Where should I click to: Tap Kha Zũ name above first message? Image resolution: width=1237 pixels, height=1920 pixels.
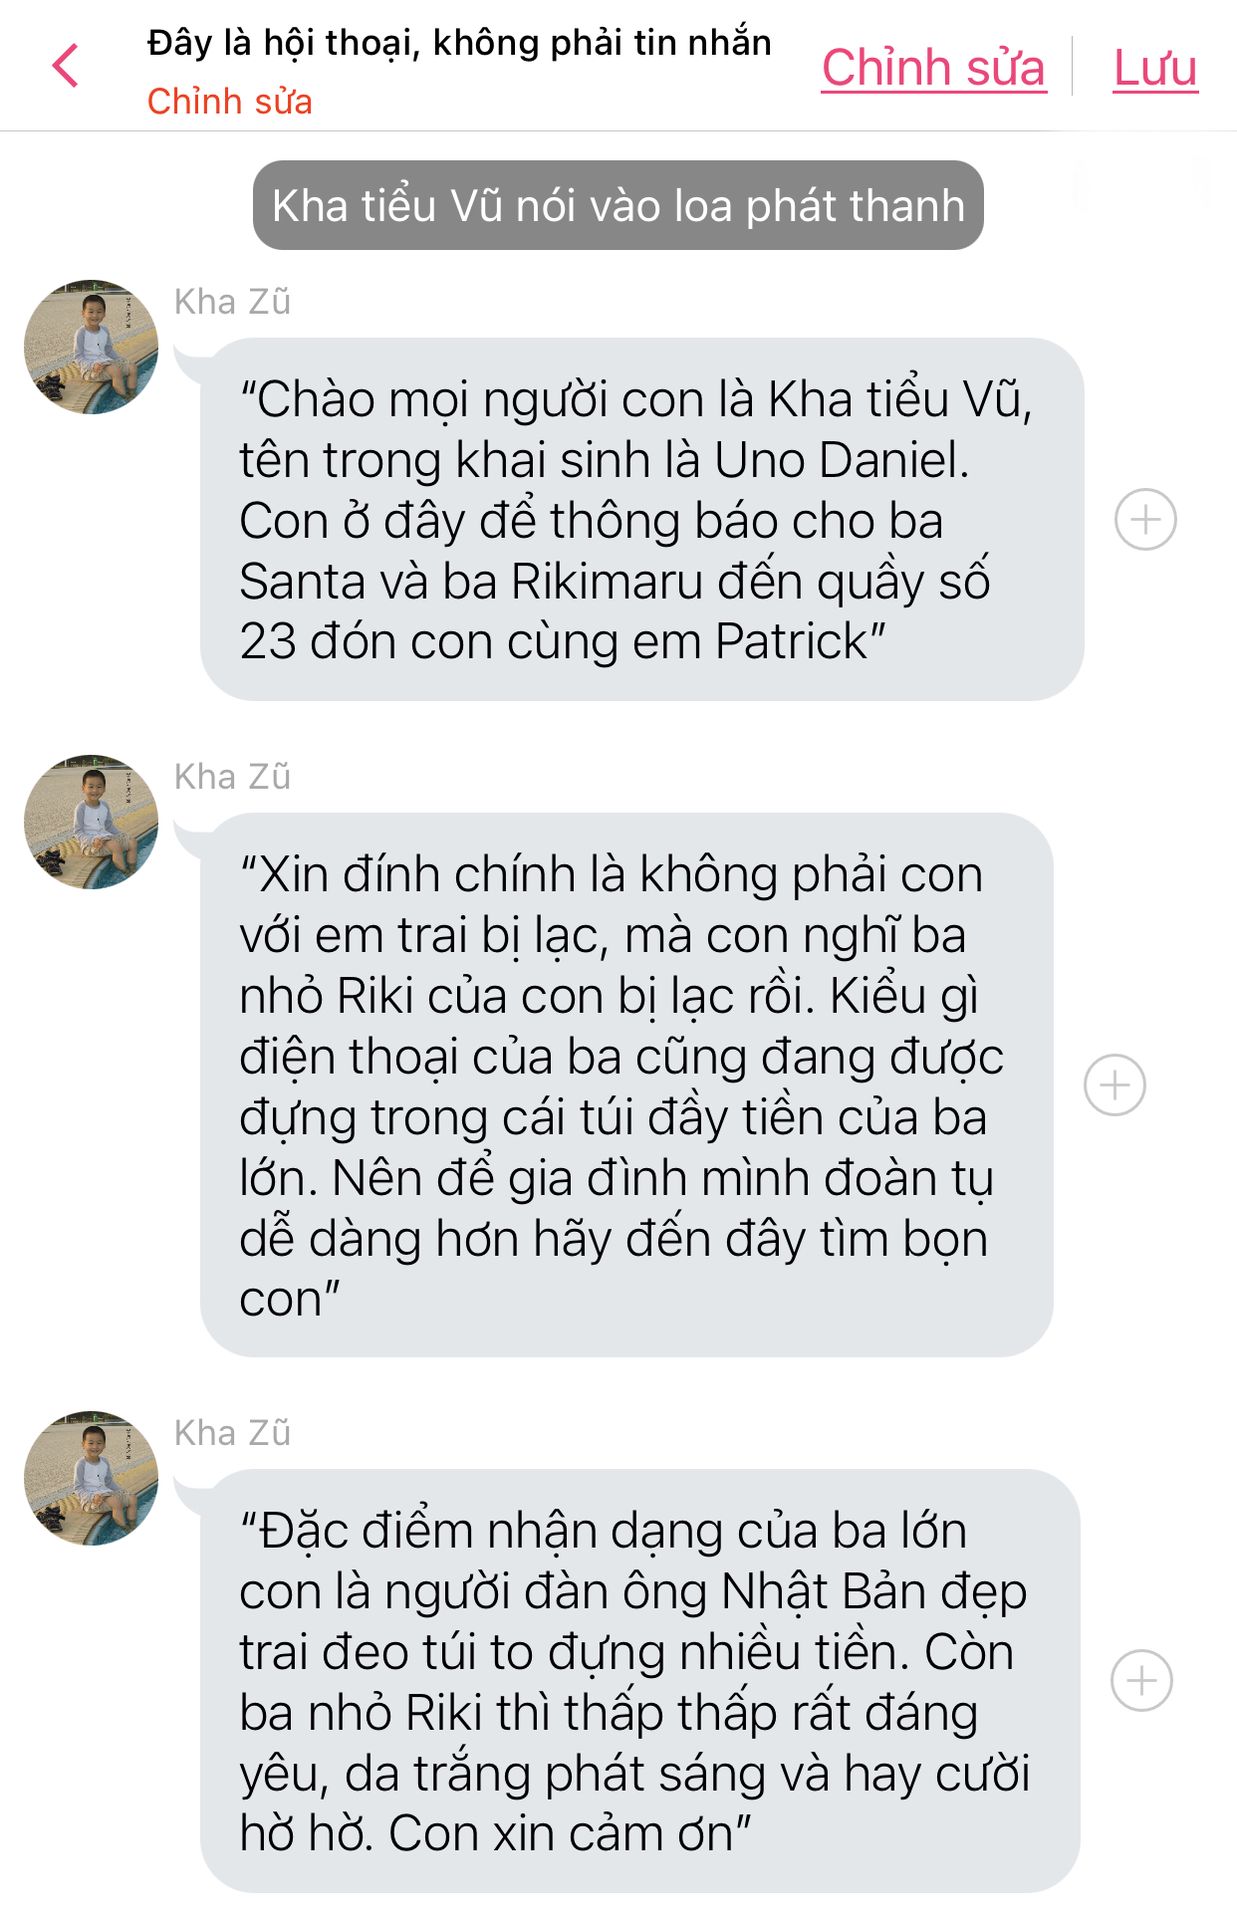[x=232, y=301]
